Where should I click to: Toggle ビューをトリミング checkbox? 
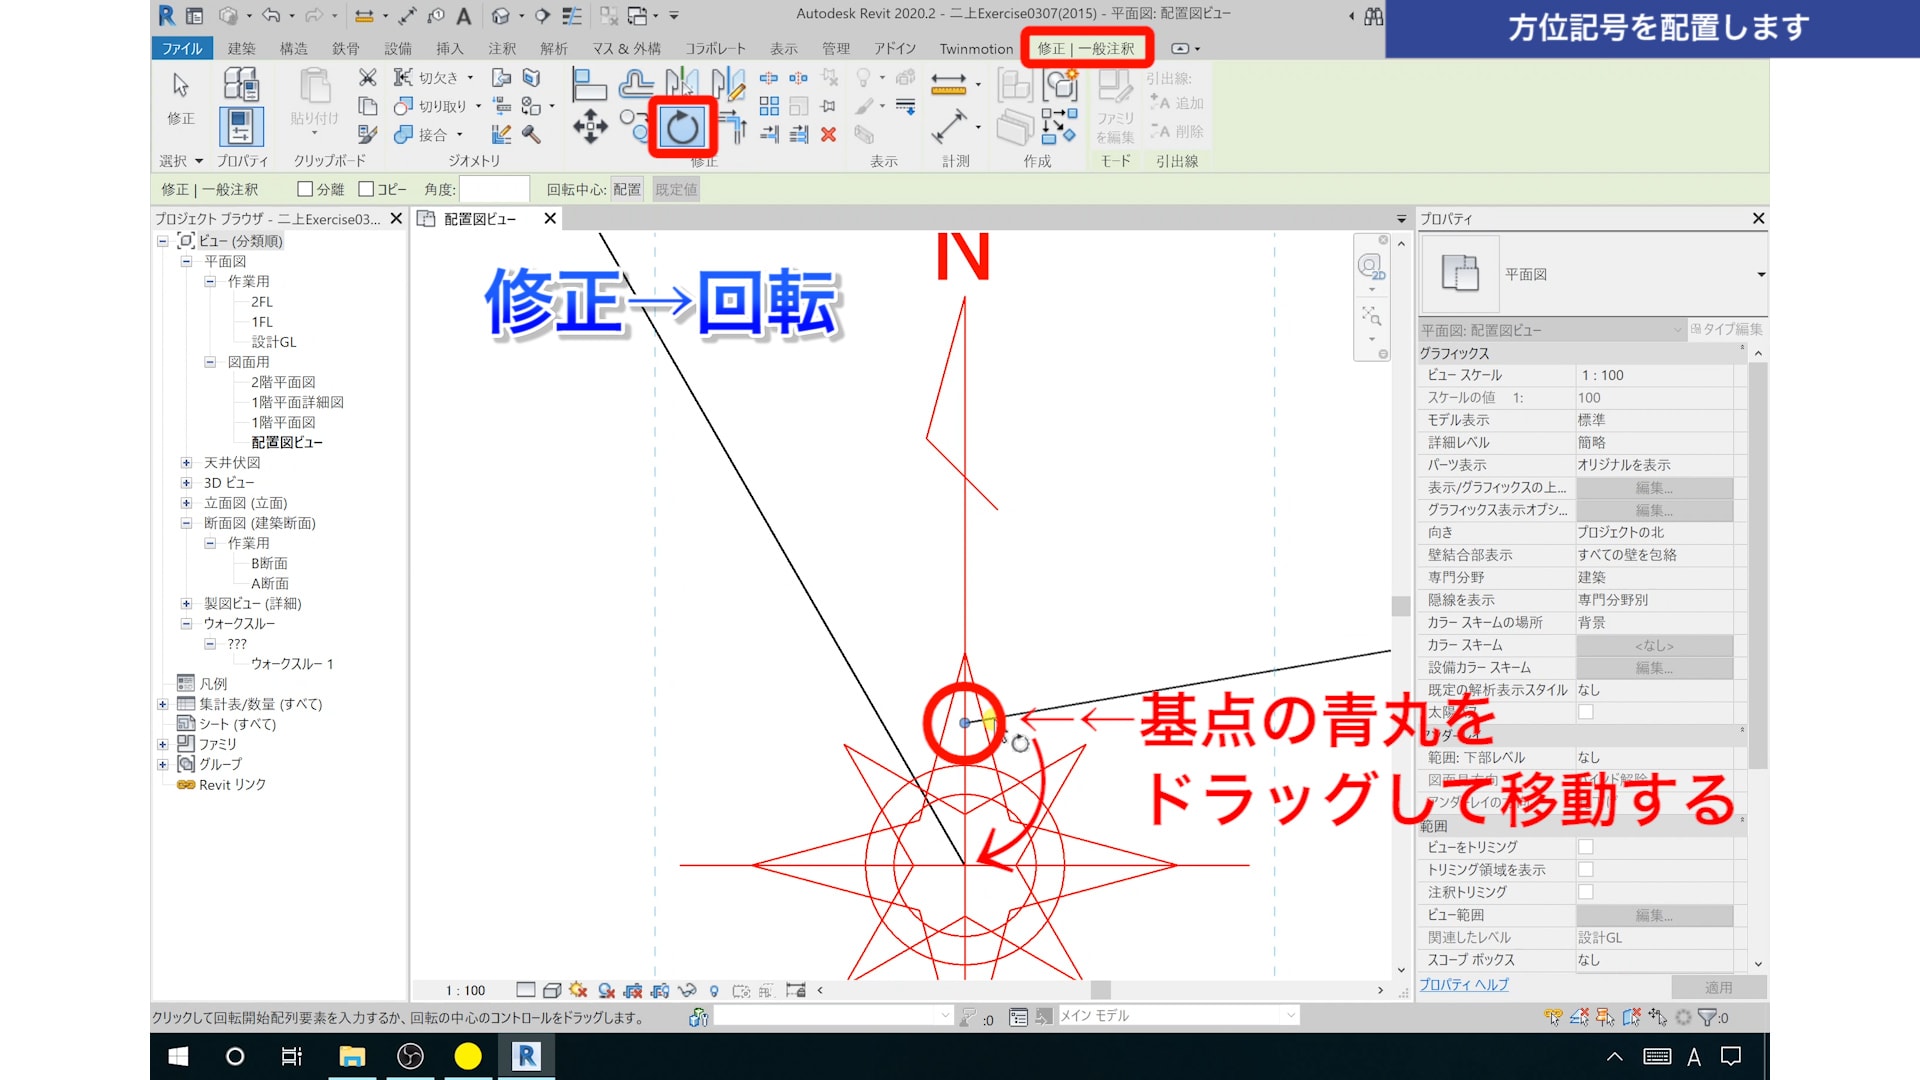[x=1585, y=847]
